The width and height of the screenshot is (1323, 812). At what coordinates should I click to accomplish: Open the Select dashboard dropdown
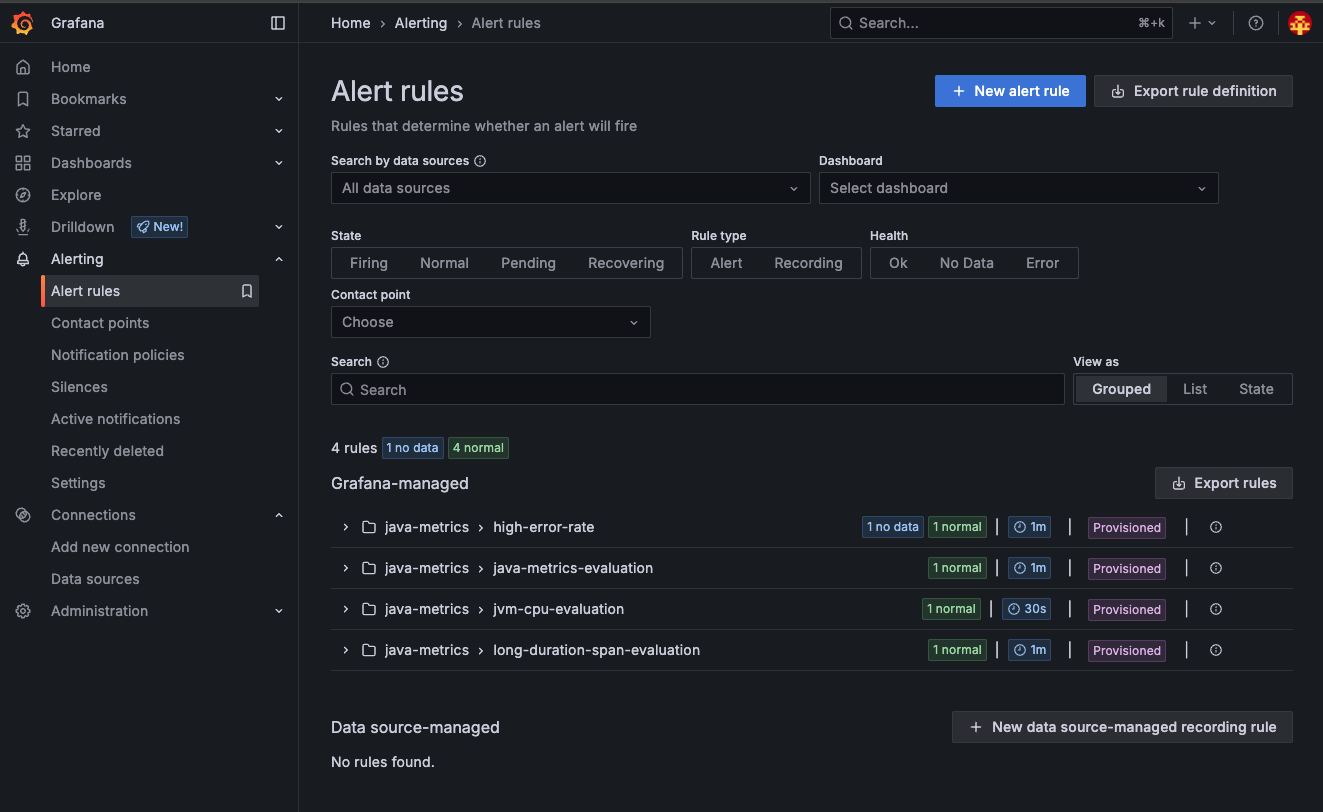pos(1019,188)
